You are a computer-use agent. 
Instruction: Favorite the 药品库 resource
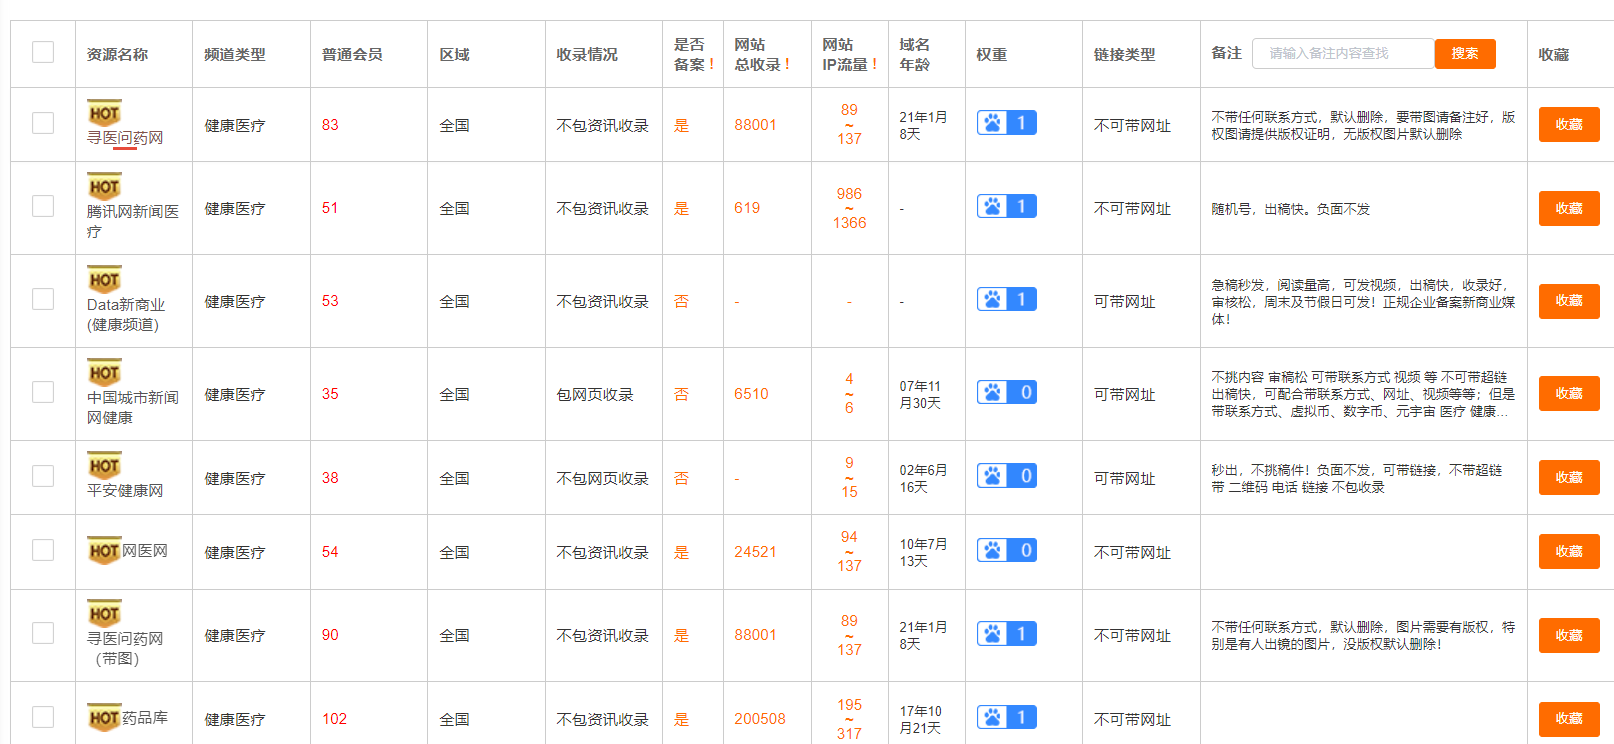[x=1569, y=718]
